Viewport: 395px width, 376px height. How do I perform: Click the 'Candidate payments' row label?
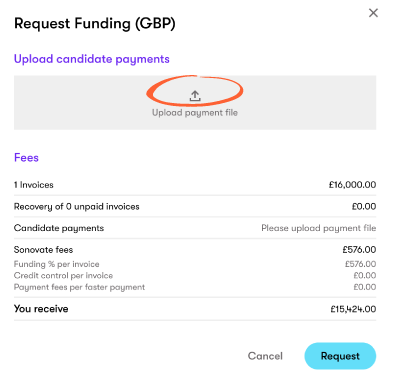point(59,228)
